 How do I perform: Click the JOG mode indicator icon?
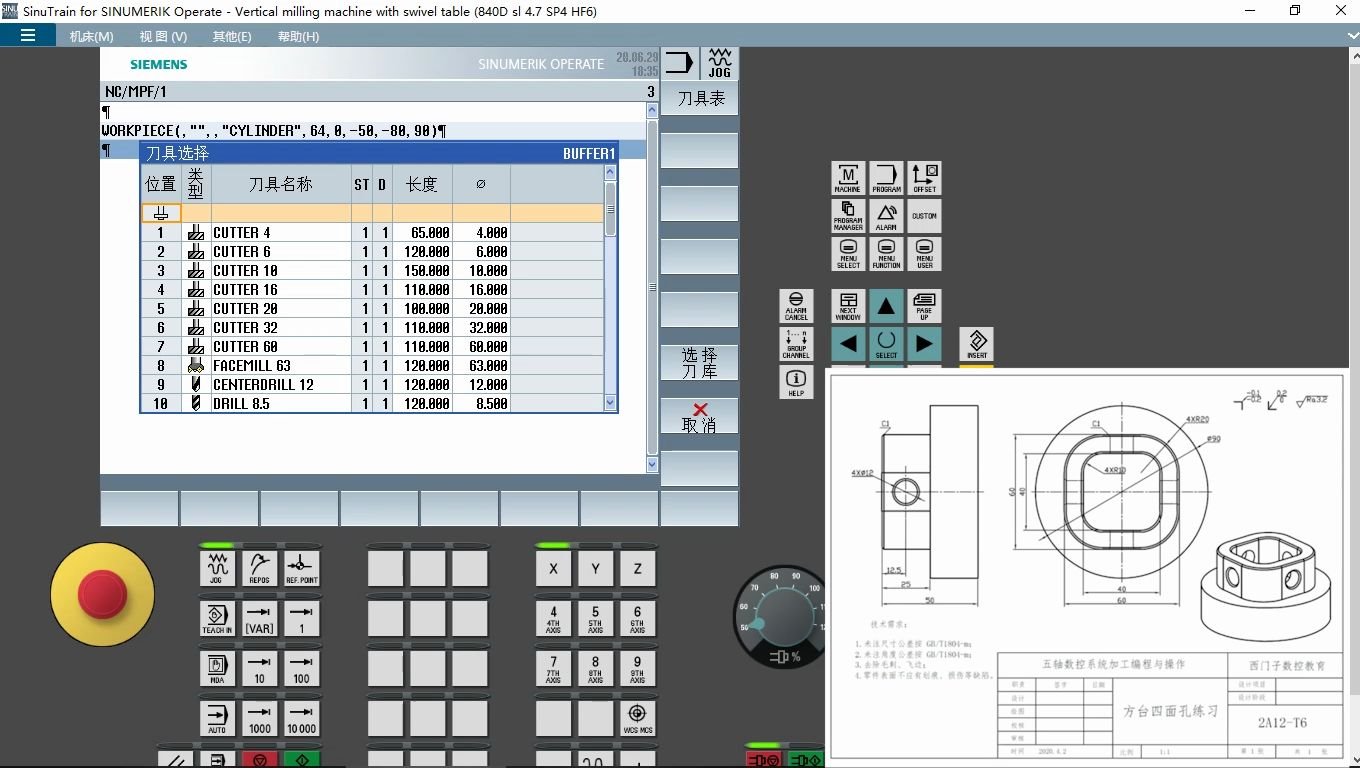[719, 63]
